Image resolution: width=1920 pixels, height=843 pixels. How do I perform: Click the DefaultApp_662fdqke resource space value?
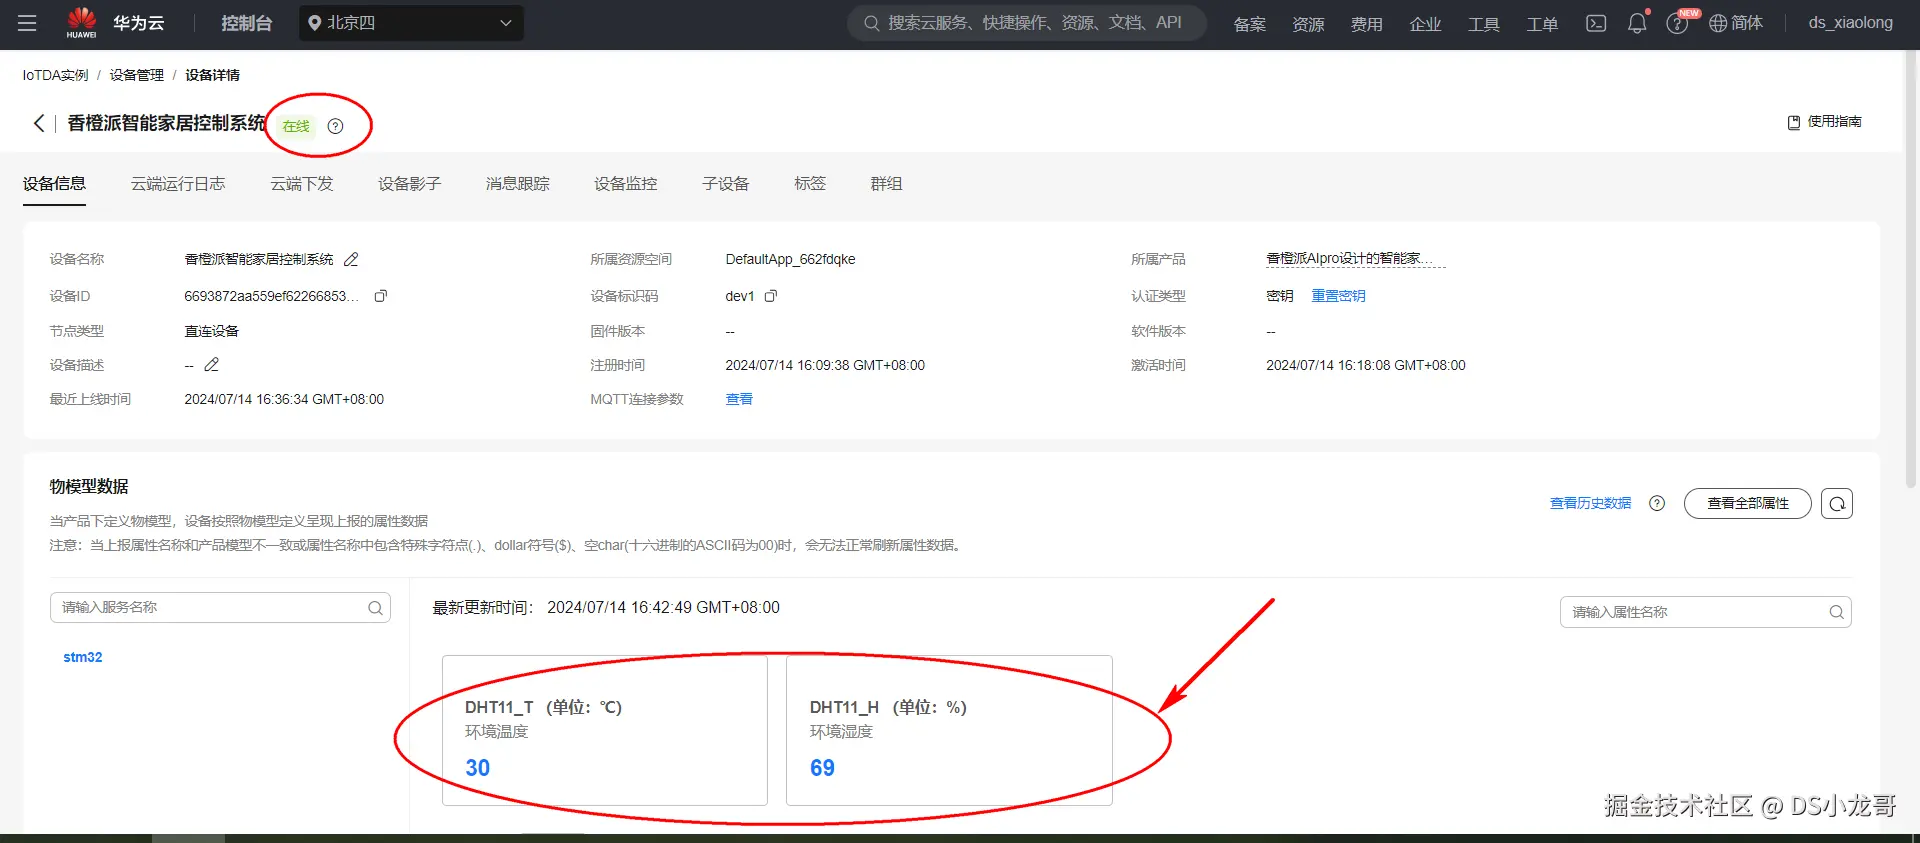790,259
